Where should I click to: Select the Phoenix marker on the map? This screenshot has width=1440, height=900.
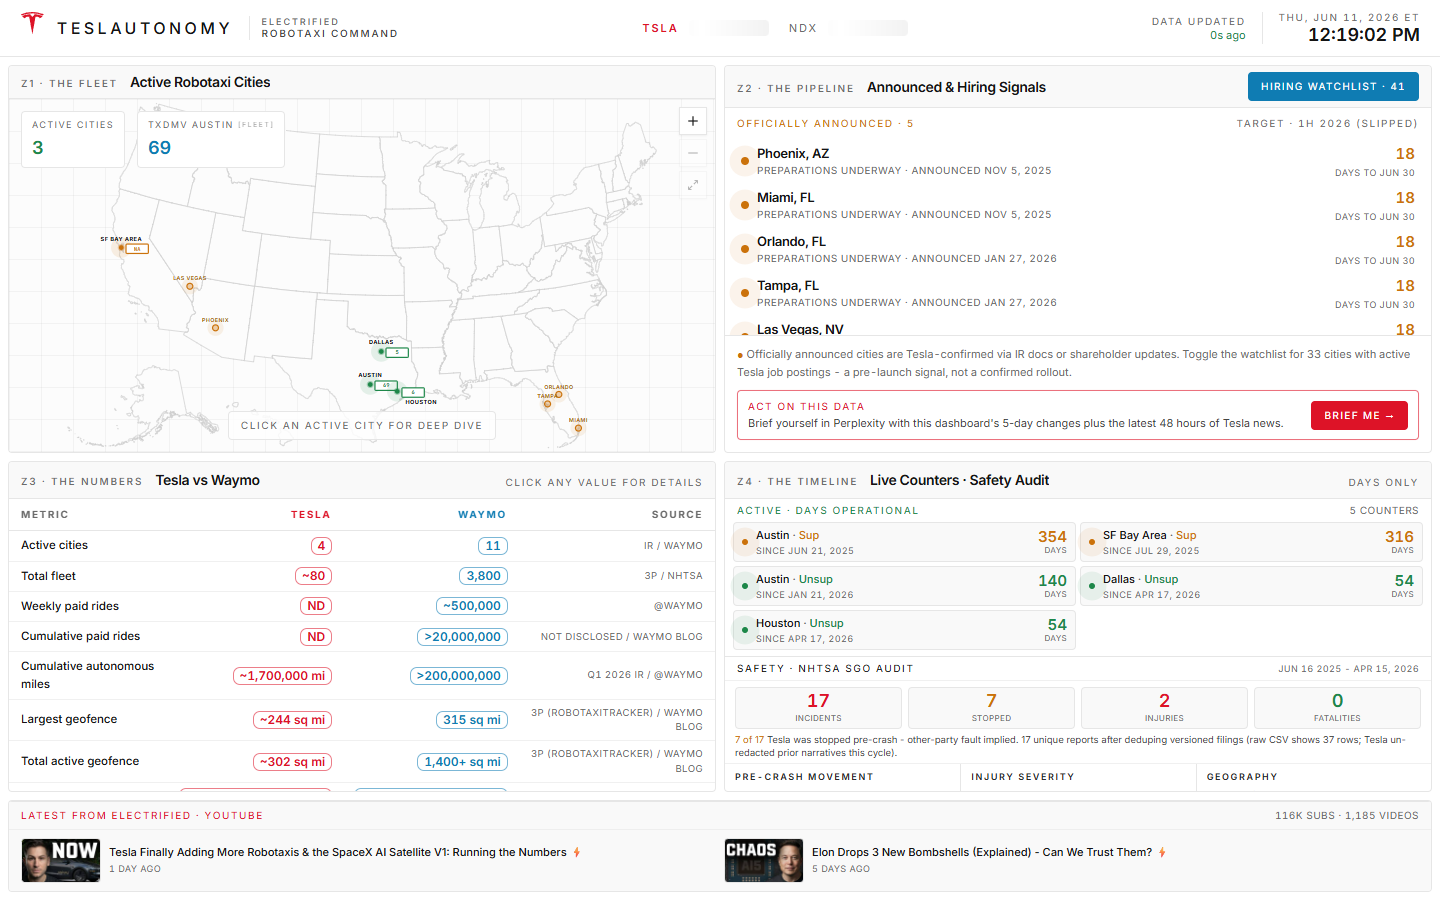click(215, 328)
